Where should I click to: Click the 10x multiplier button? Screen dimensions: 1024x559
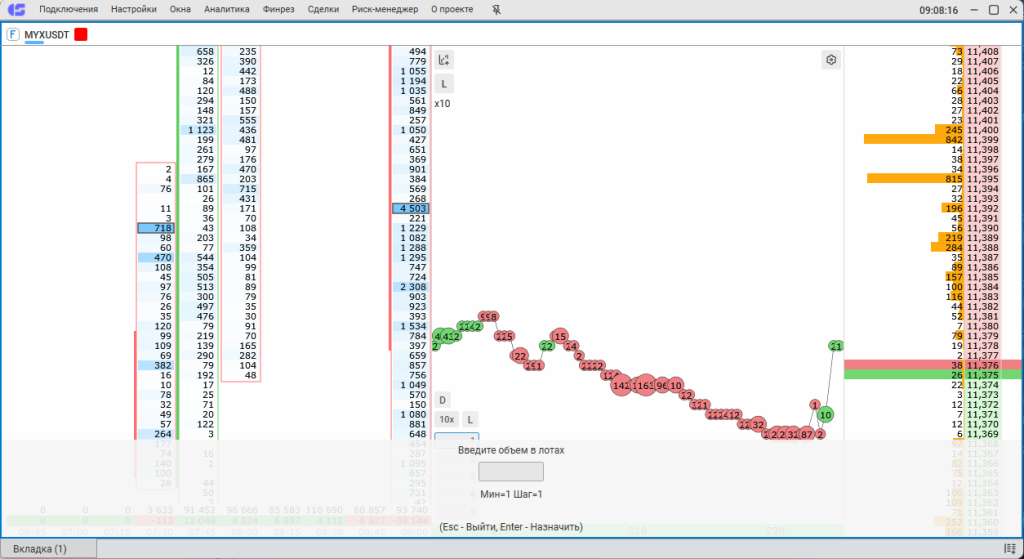click(447, 419)
